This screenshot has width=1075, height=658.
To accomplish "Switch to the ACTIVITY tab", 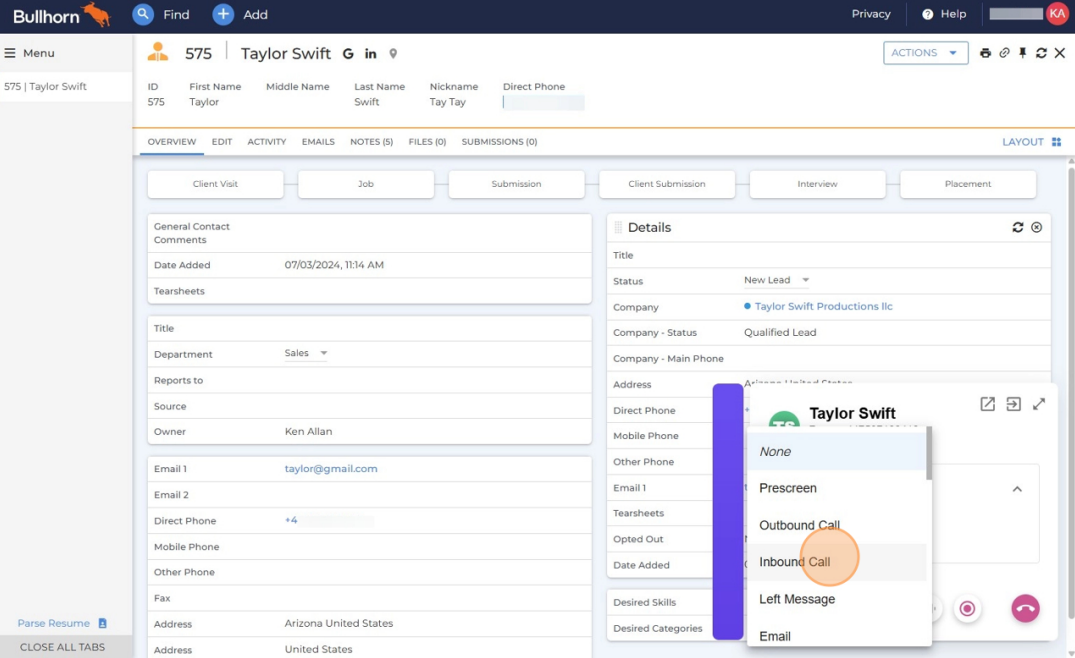I will click(x=267, y=142).
